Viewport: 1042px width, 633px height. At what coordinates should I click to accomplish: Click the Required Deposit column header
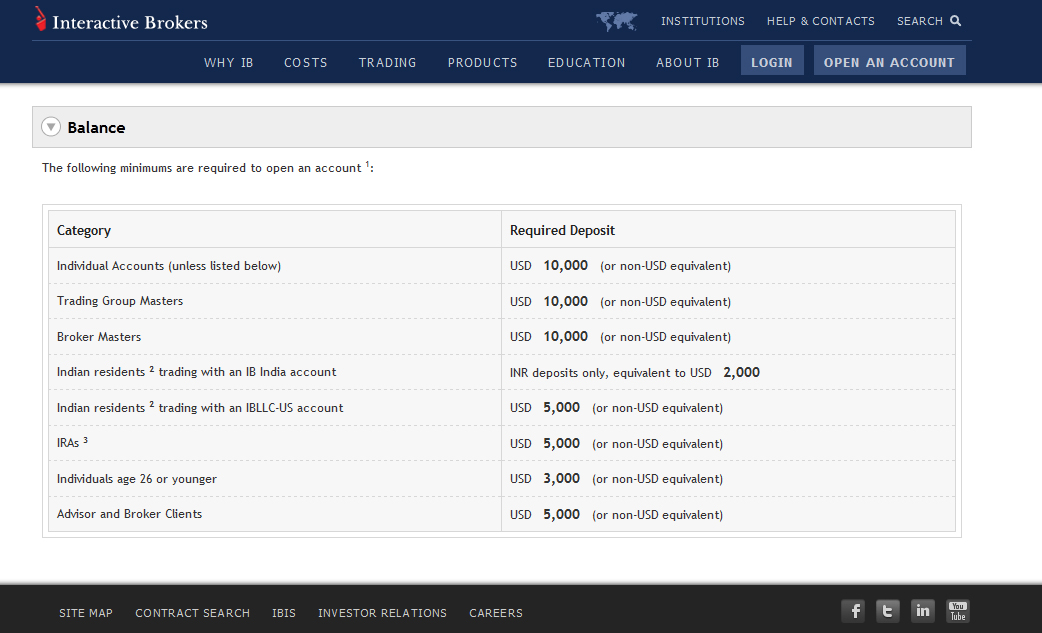click(562, 230)
